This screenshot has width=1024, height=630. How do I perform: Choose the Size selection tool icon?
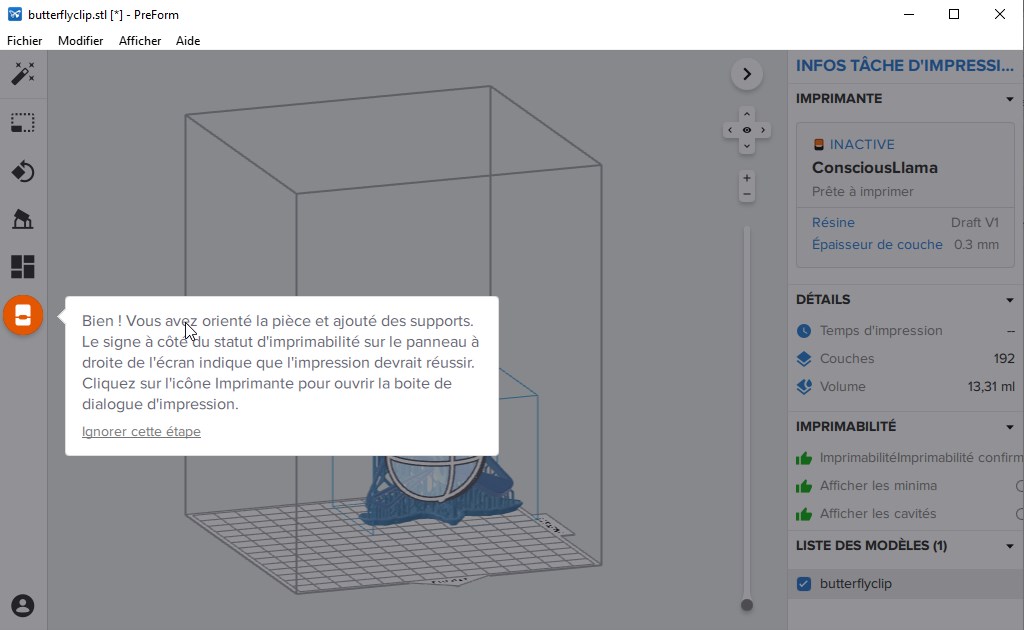tap(23, 123)
